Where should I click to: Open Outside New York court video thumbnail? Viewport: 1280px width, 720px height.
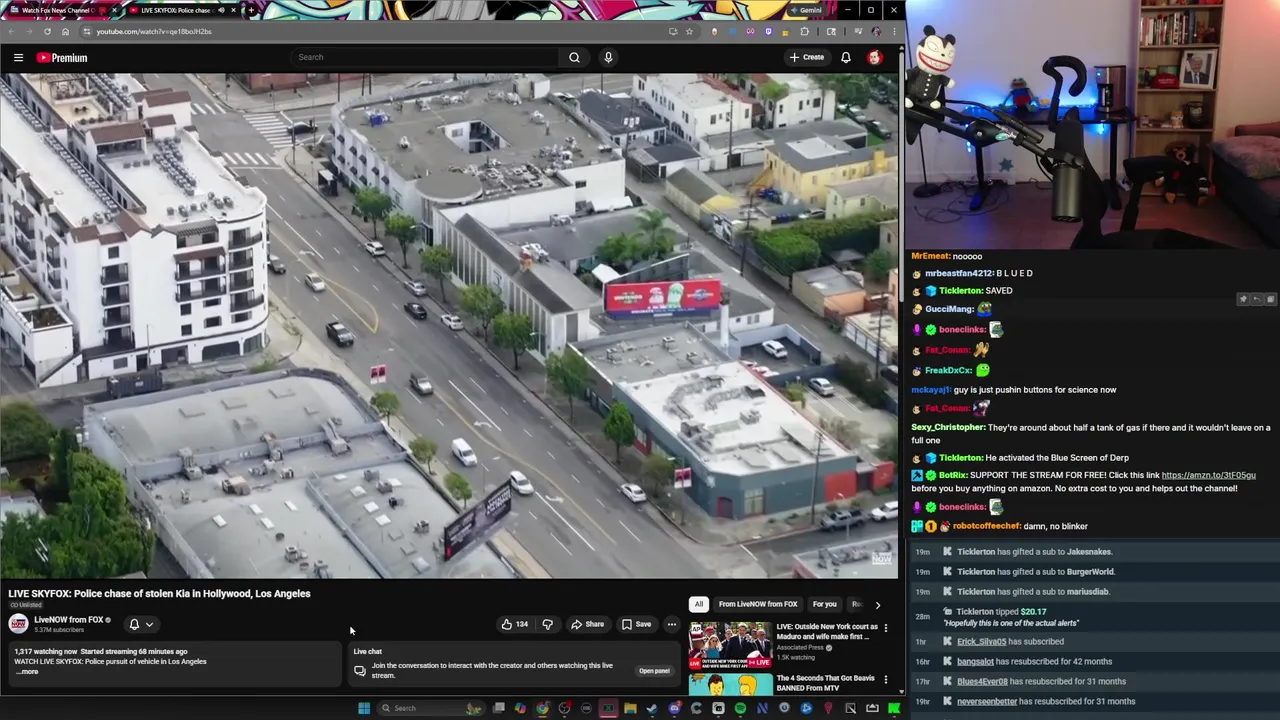730,643
